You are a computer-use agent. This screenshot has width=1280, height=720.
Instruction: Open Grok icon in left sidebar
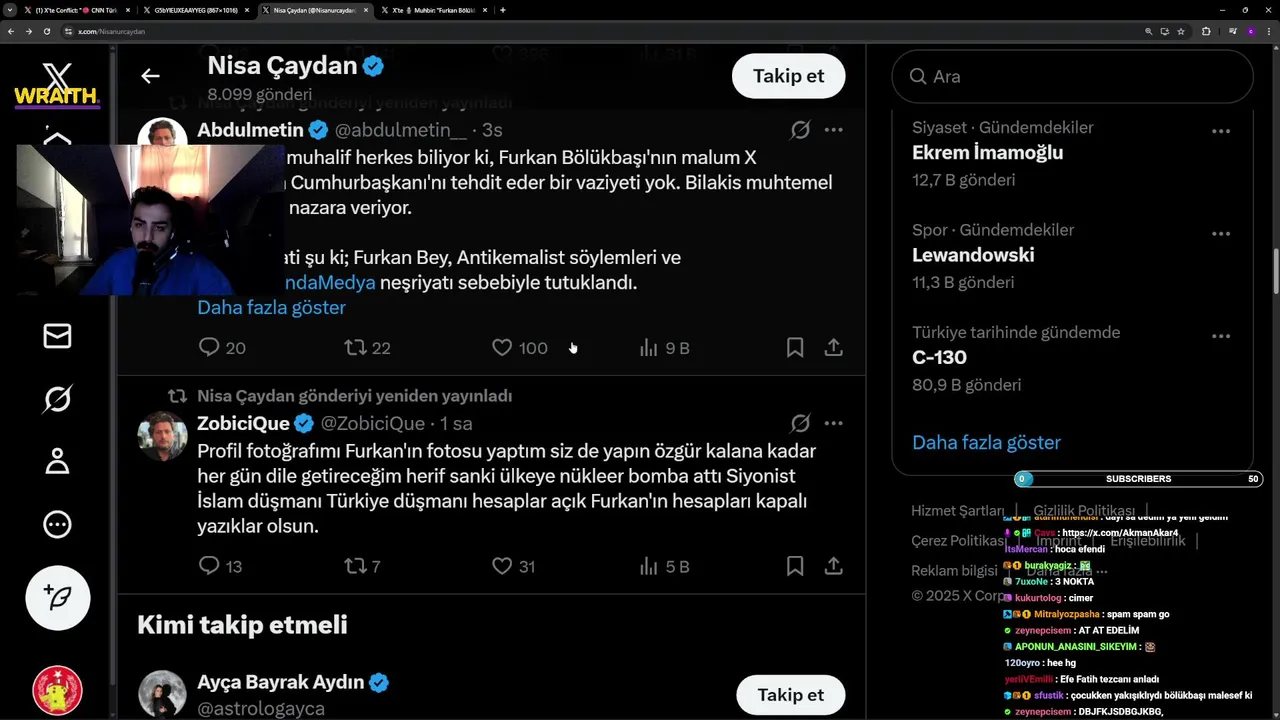coord(57,399)
